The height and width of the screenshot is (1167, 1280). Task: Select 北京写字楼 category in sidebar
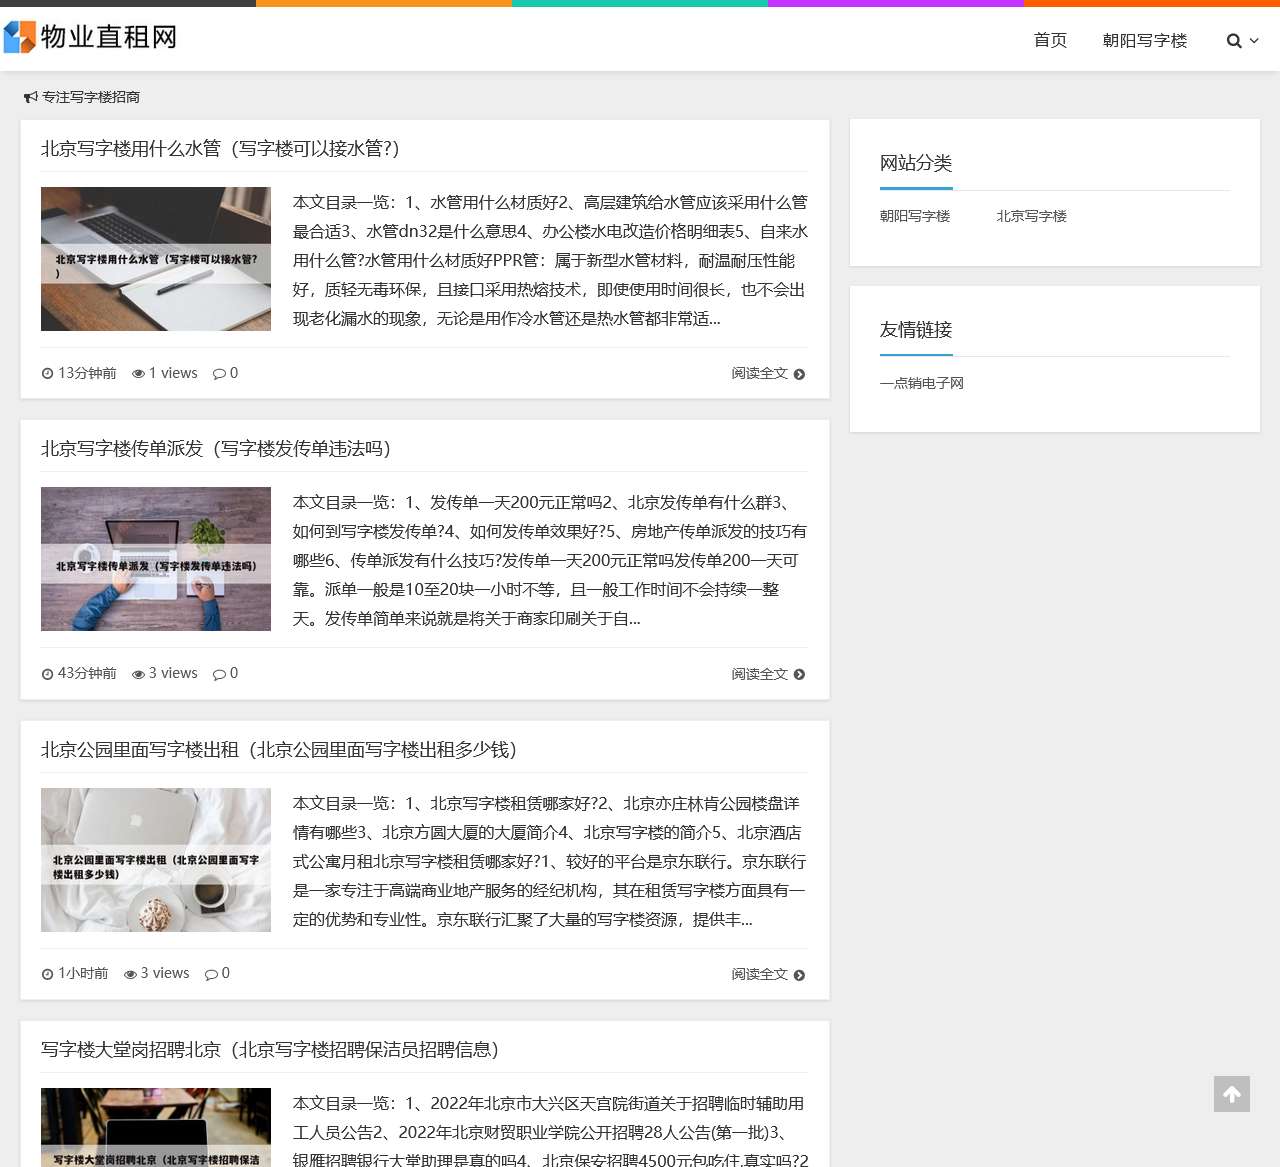[1031, 216]
